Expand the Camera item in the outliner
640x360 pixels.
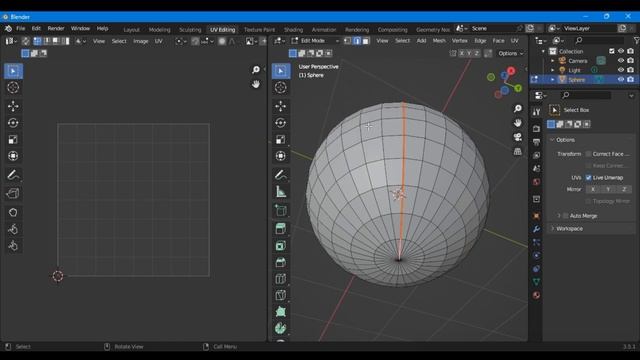point(553,61)
